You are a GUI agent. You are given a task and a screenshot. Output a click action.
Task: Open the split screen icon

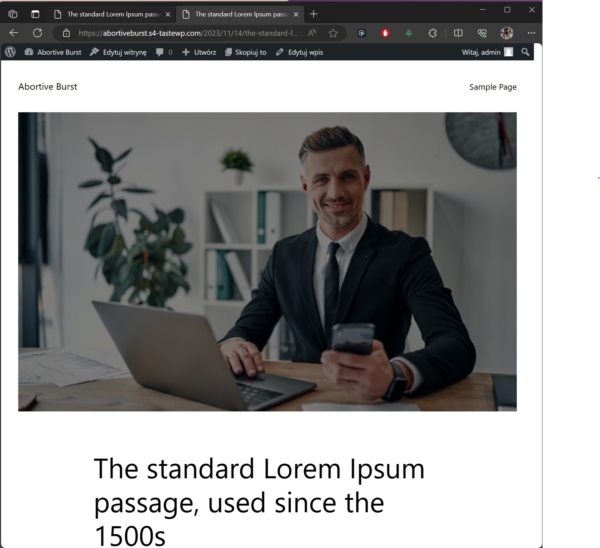(x=458, y=33)
